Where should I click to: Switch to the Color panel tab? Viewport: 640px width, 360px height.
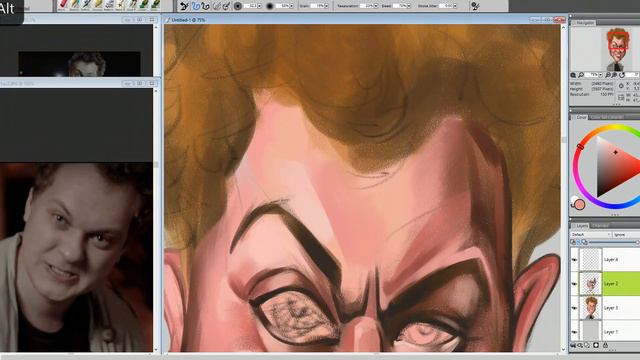579,117
